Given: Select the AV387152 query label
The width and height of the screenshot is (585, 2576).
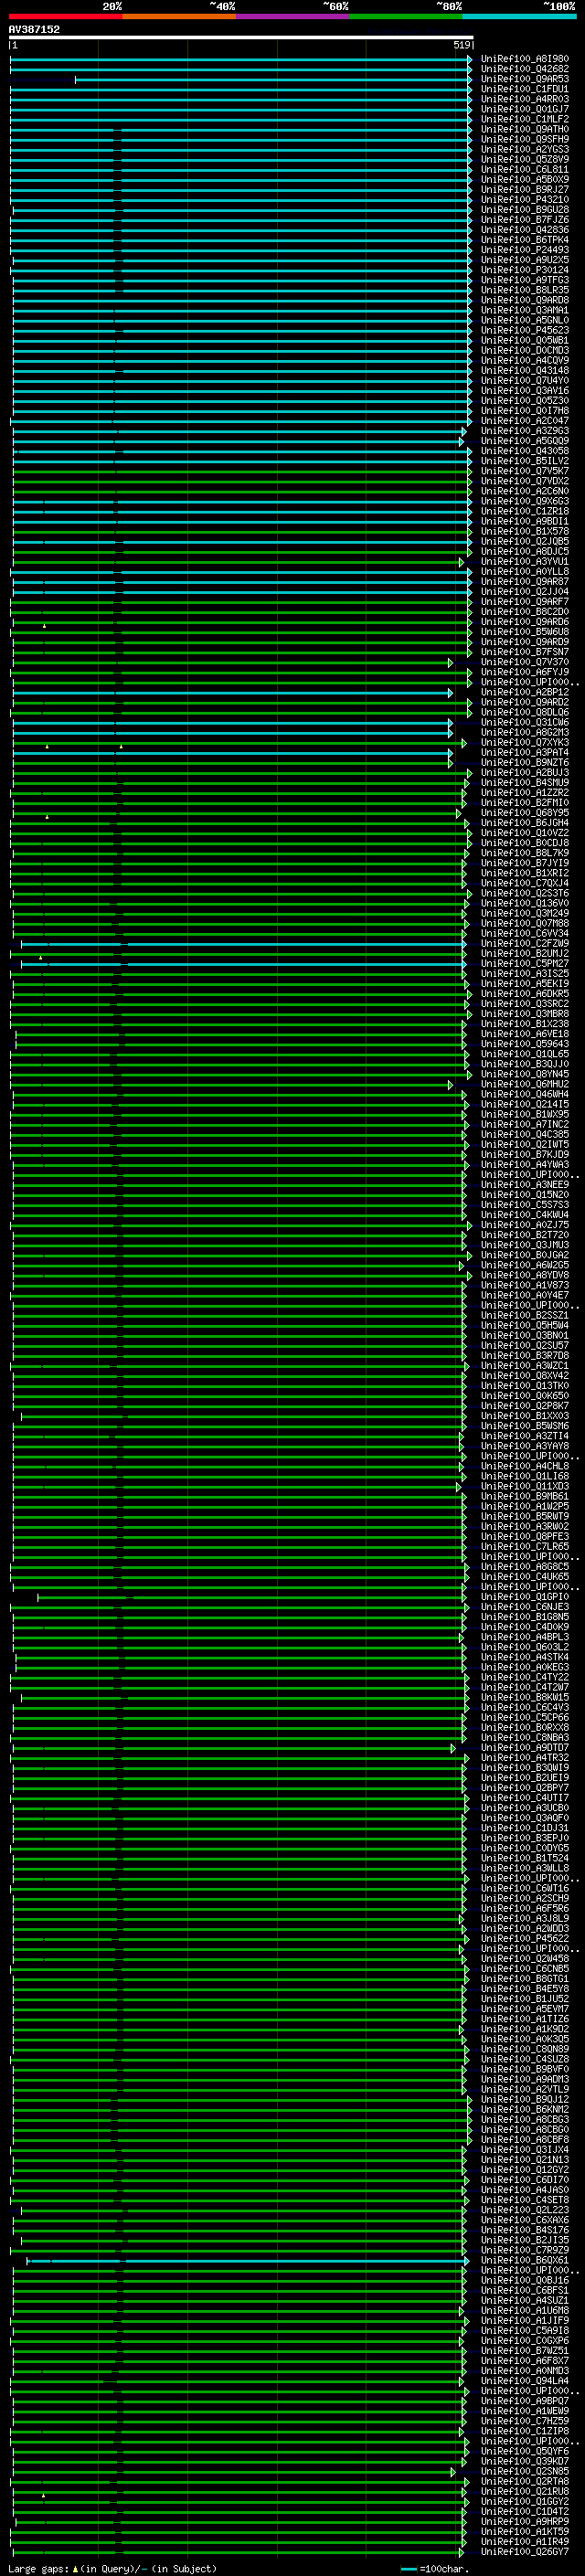Looking at the screenshot, I should coord(34,30).
